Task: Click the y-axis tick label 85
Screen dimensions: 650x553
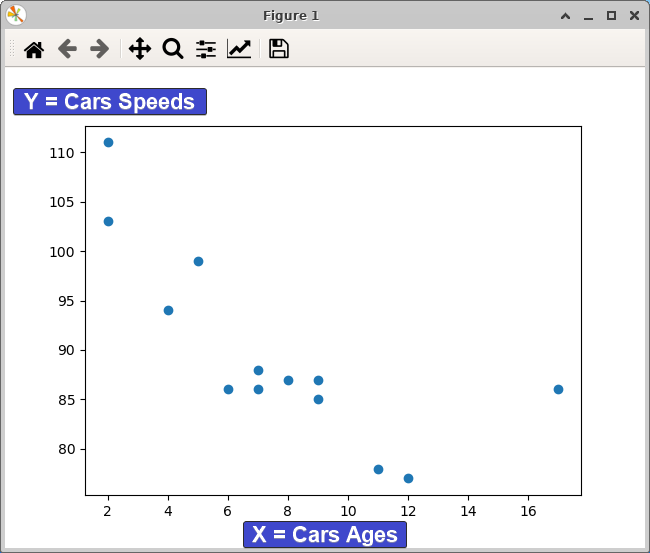Action: point(66,400)
